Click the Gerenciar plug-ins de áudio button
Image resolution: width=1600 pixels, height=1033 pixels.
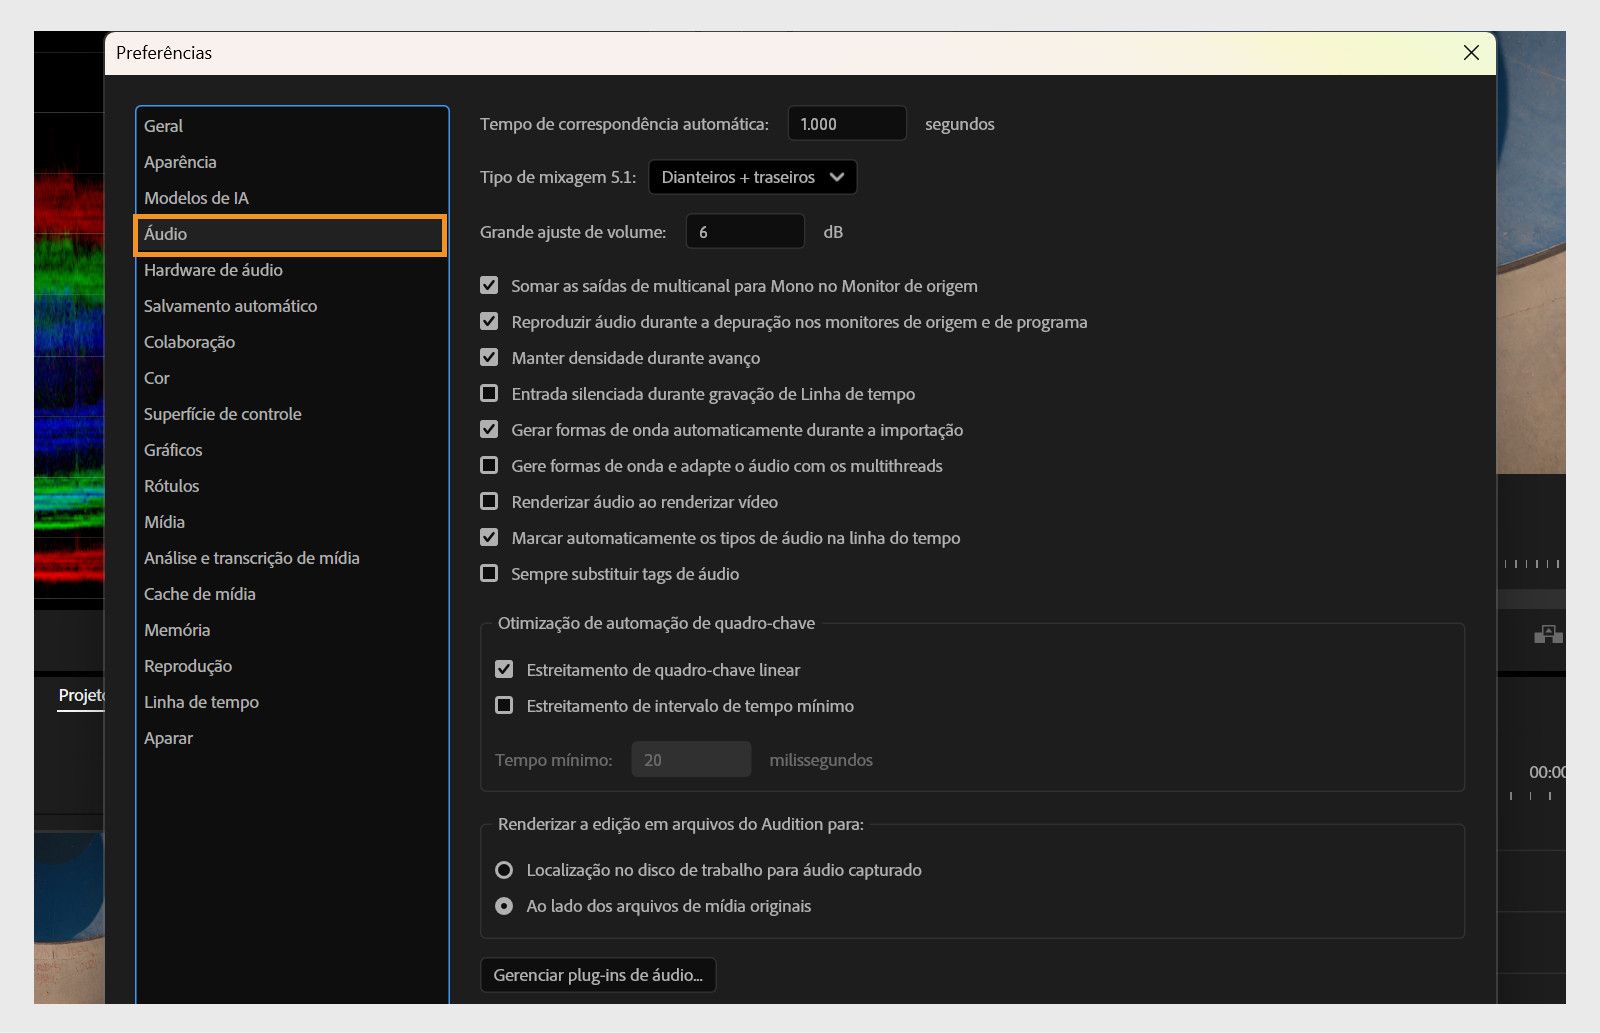point(598,974)
